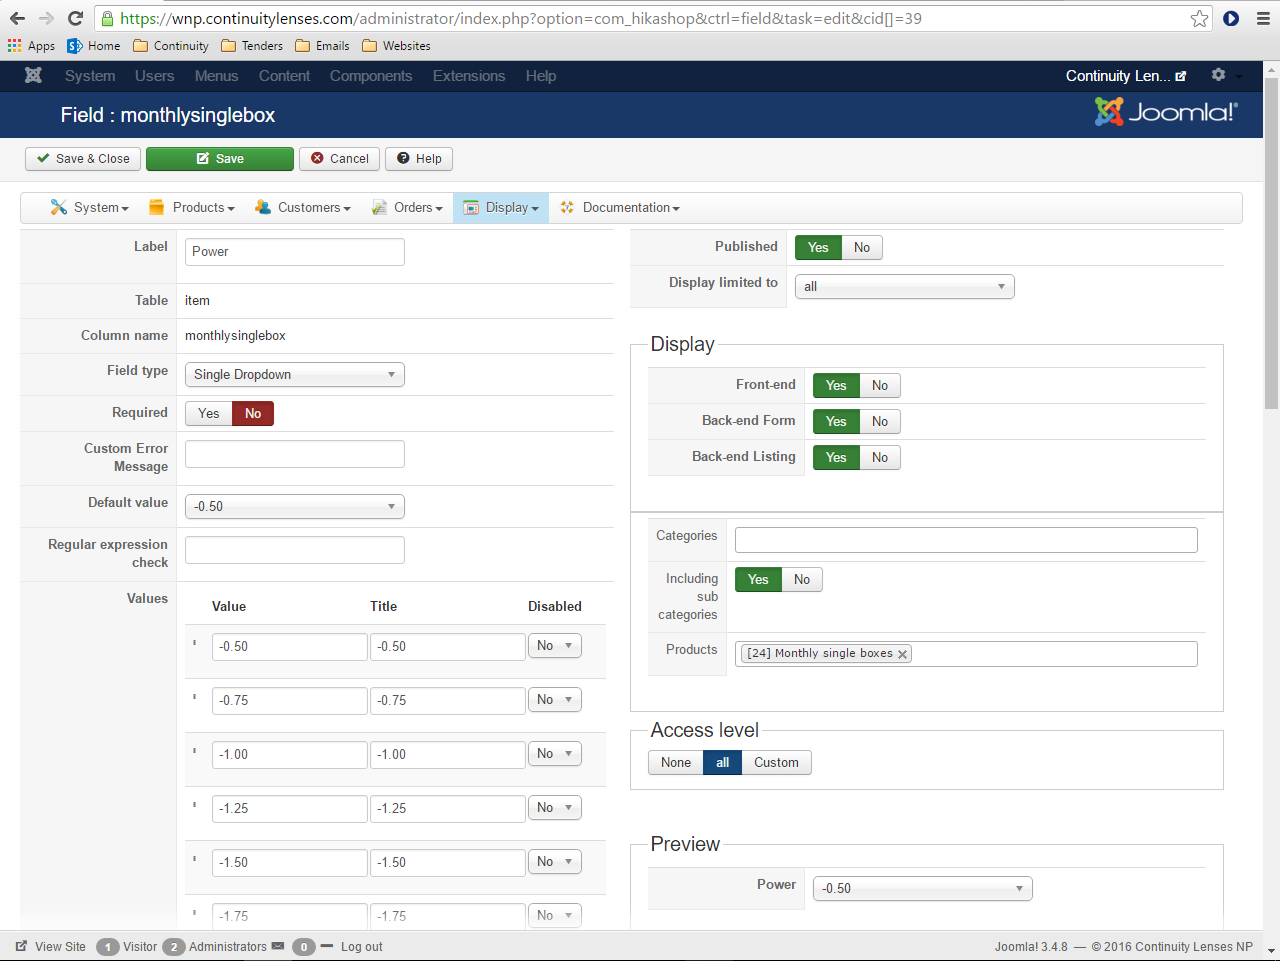This screenshot has width=1280, height=961.
Task: Click the blue circular extension icon
Action: pos(1231,18)
